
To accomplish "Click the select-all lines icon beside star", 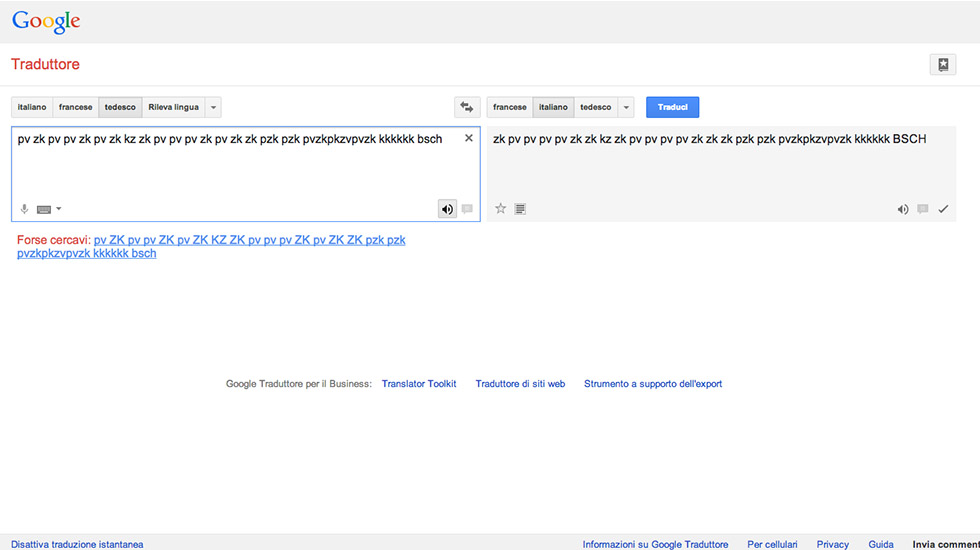I will click(520, 209).
